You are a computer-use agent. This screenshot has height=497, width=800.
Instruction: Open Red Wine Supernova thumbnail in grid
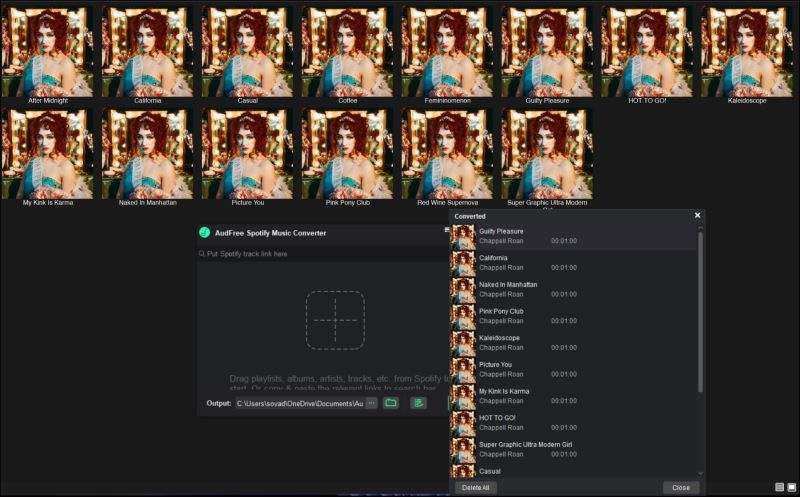pyautogui.click(x=447, y=154)
